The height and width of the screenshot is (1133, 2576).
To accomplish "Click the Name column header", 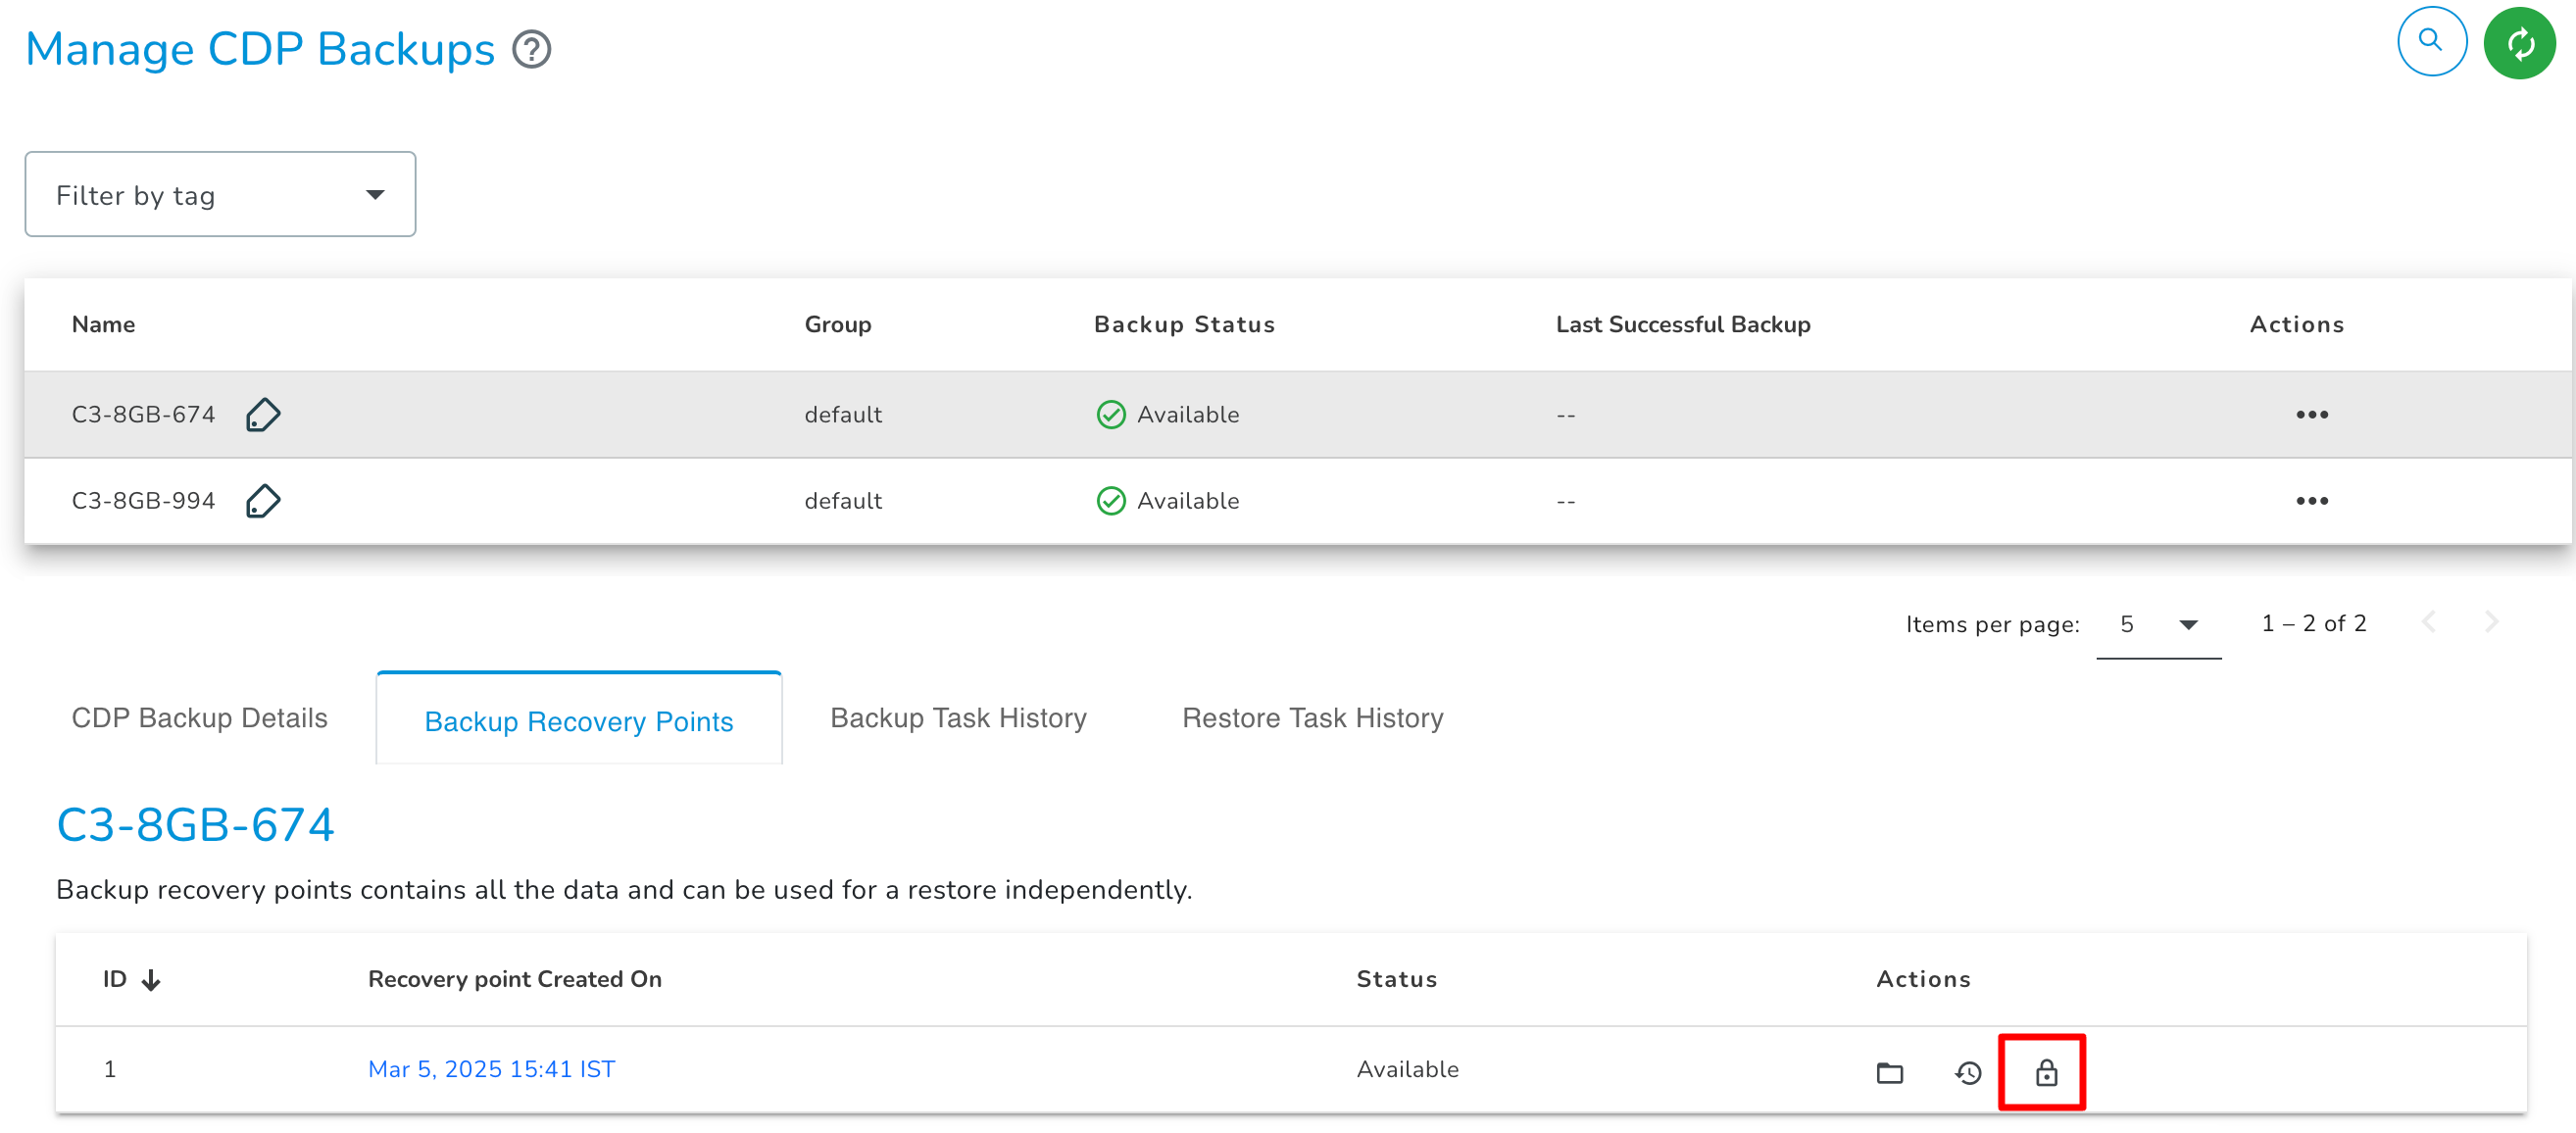I will point(103,324).
